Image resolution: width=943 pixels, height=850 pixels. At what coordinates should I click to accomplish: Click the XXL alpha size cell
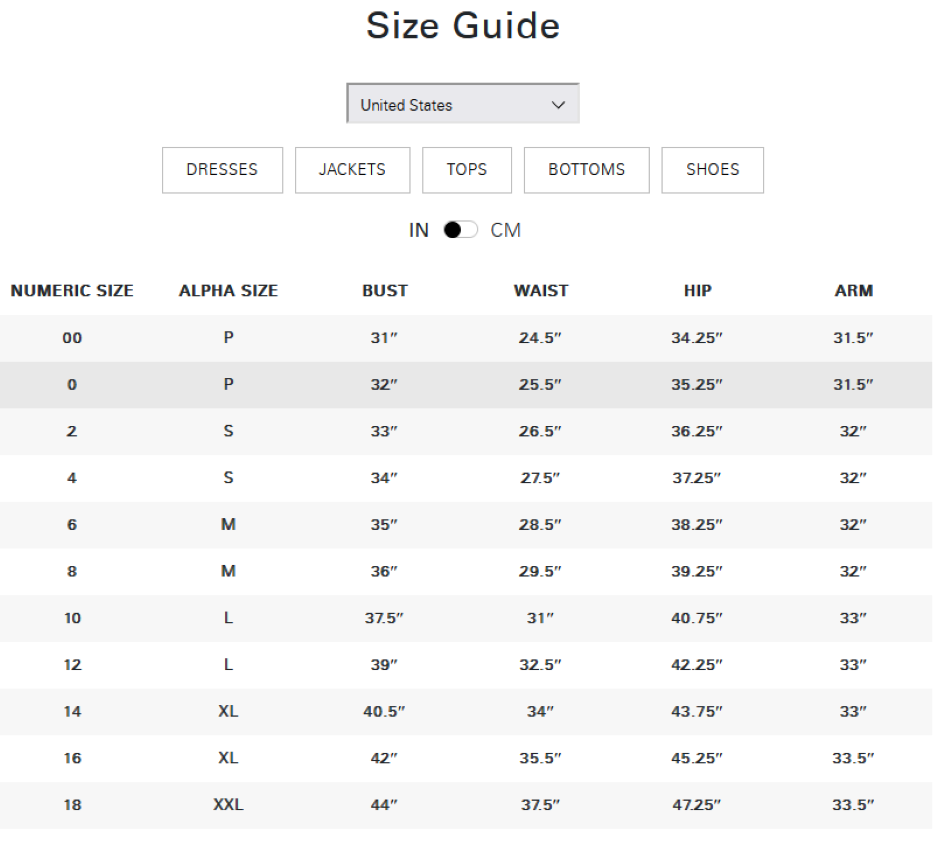[228, 805]
